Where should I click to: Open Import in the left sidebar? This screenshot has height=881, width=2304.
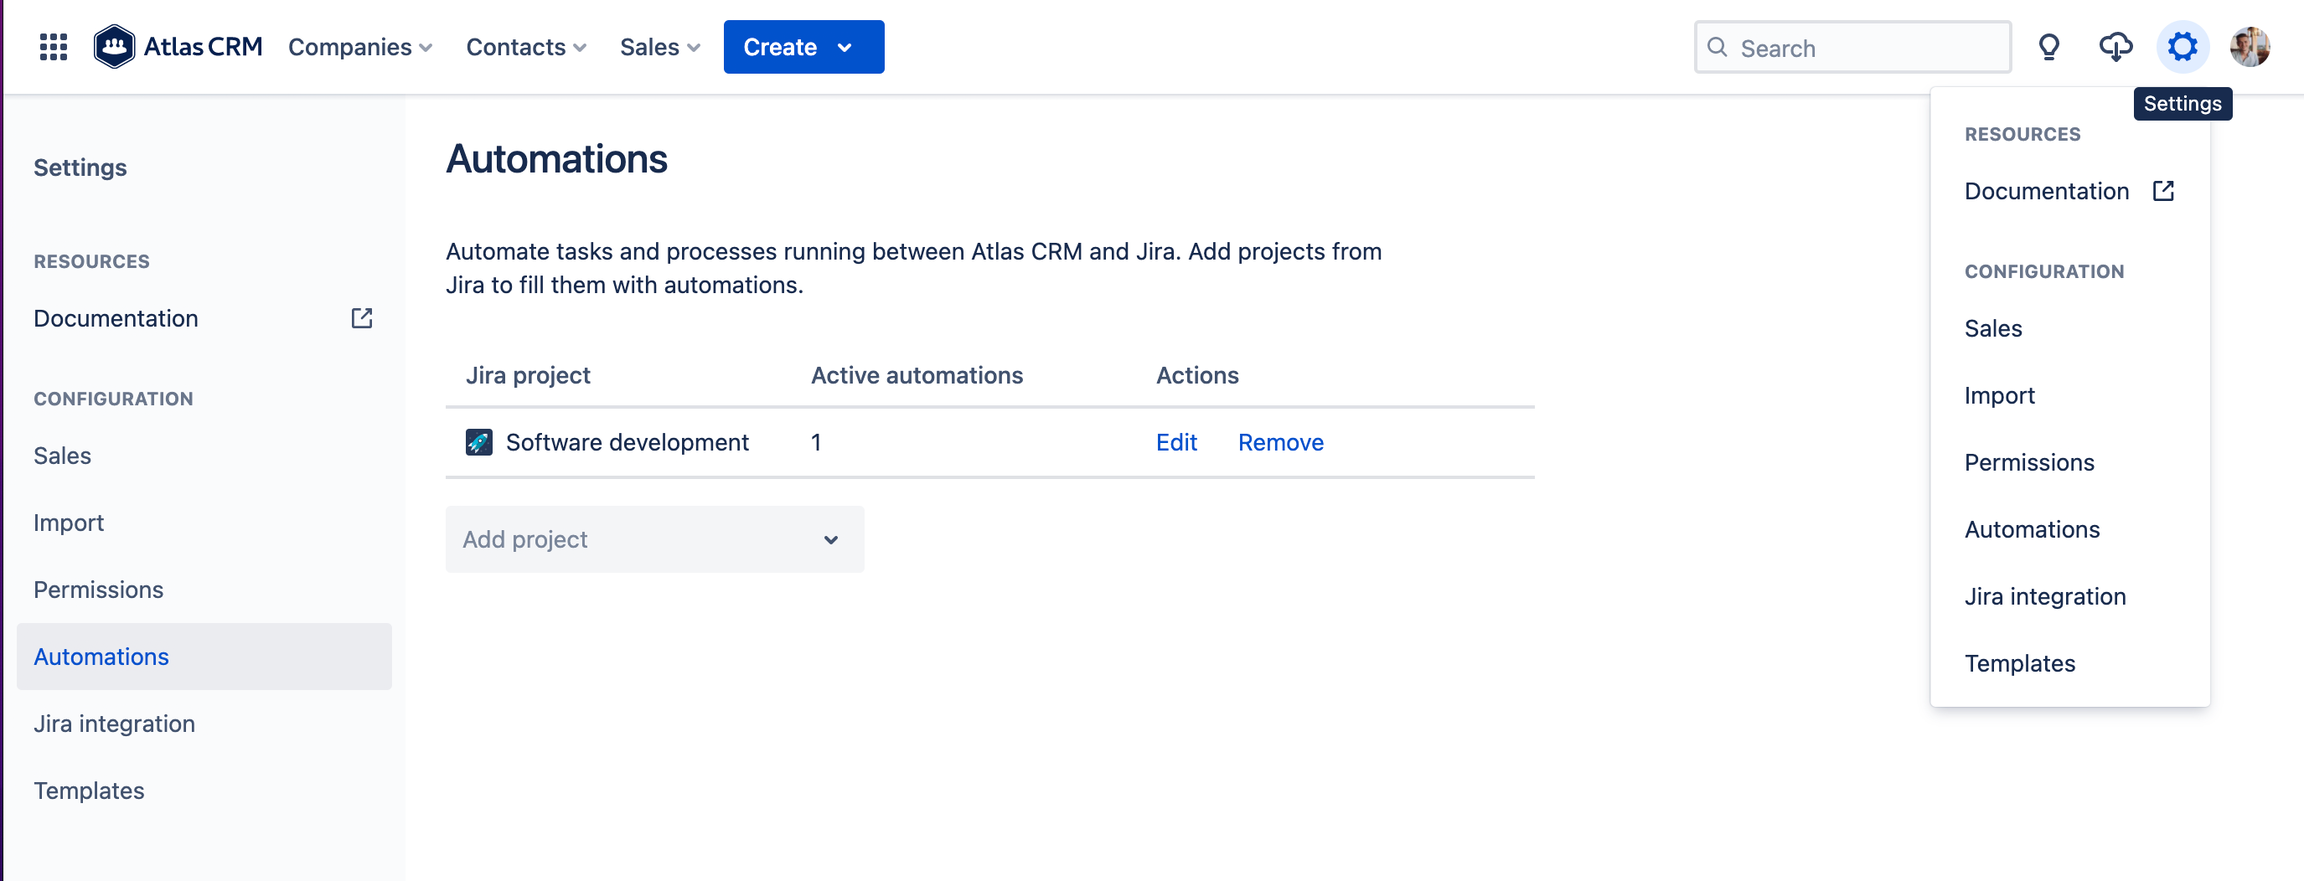[69, 522]
